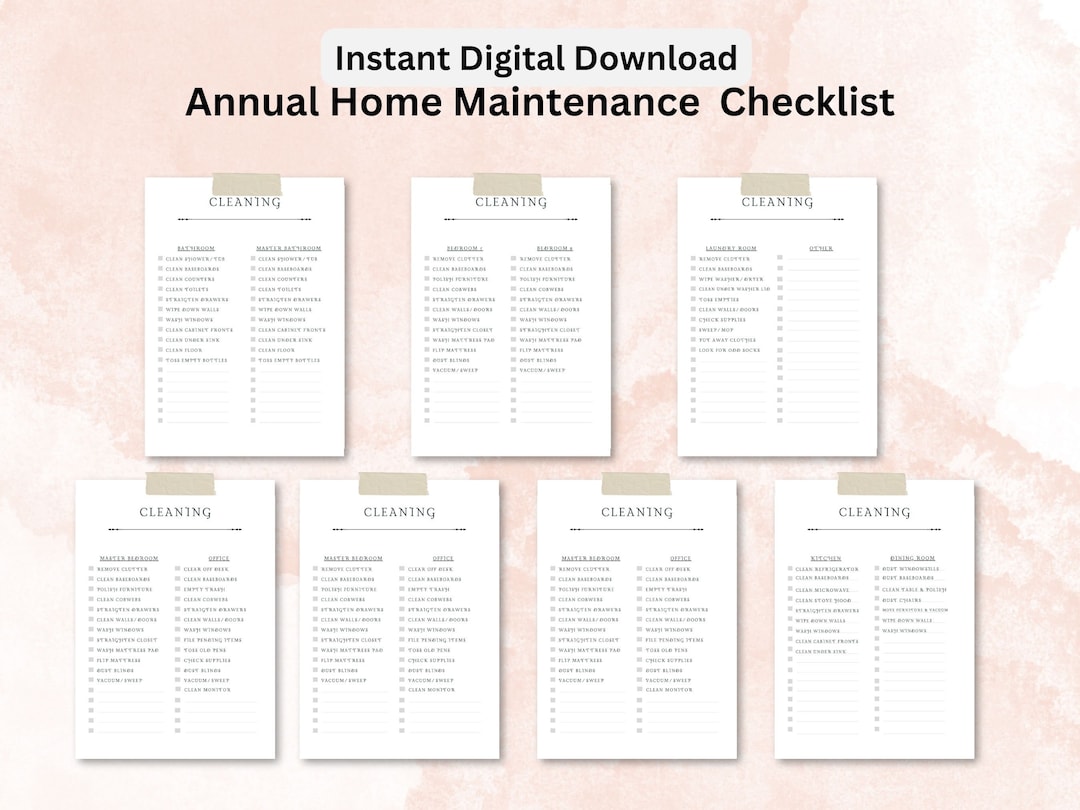This screenshot has width=1080, height=810.
Task: Click the Instant Digital Download badge
Action: click(x=537, y=58)
